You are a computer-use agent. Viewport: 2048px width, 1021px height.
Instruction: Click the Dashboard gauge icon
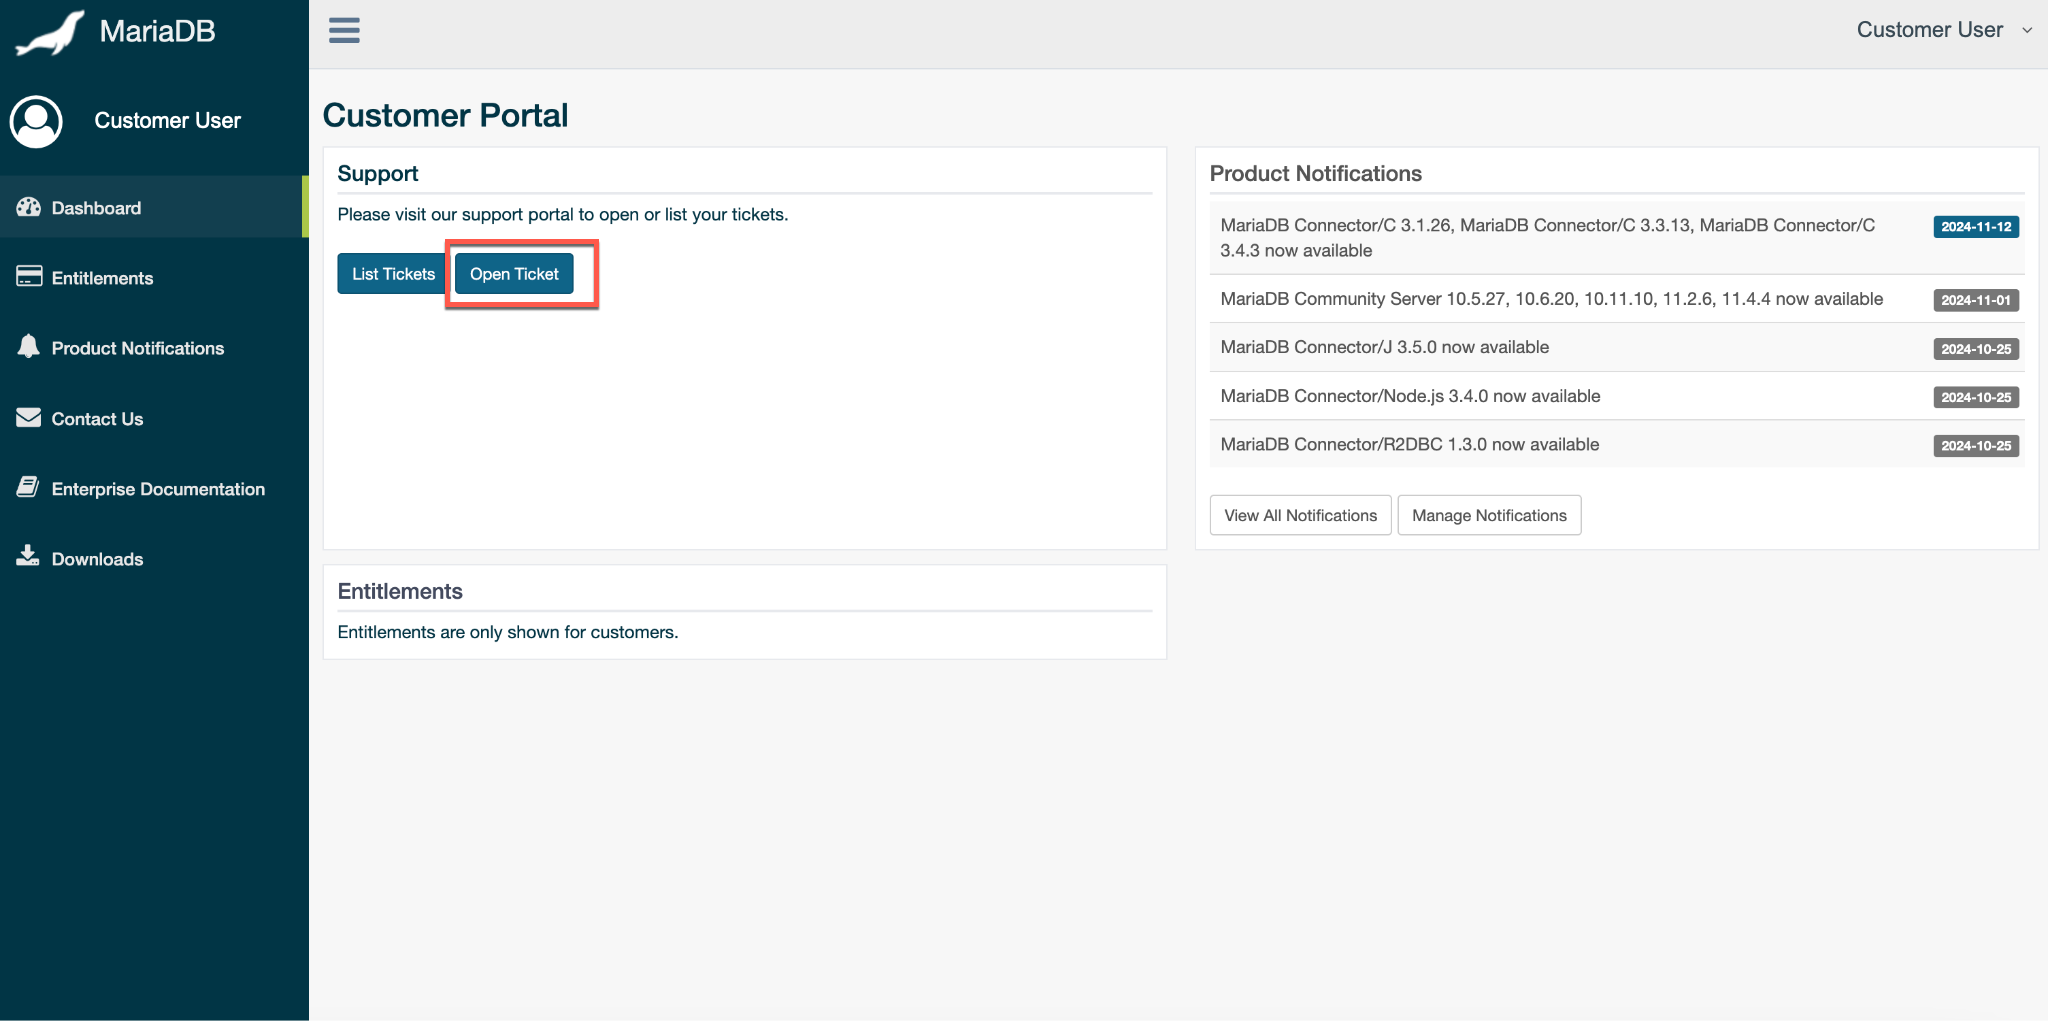tap(28, 207)
